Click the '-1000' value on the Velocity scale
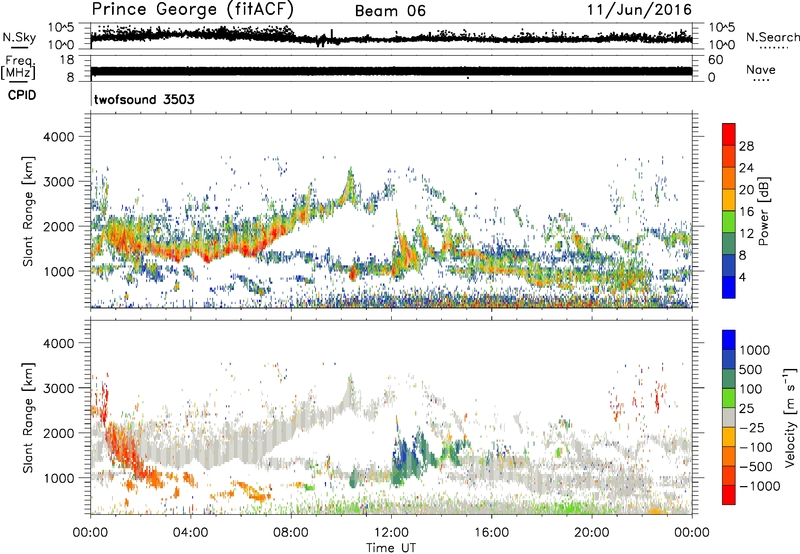Screen dimensions: 800x554 click(760, 486)
